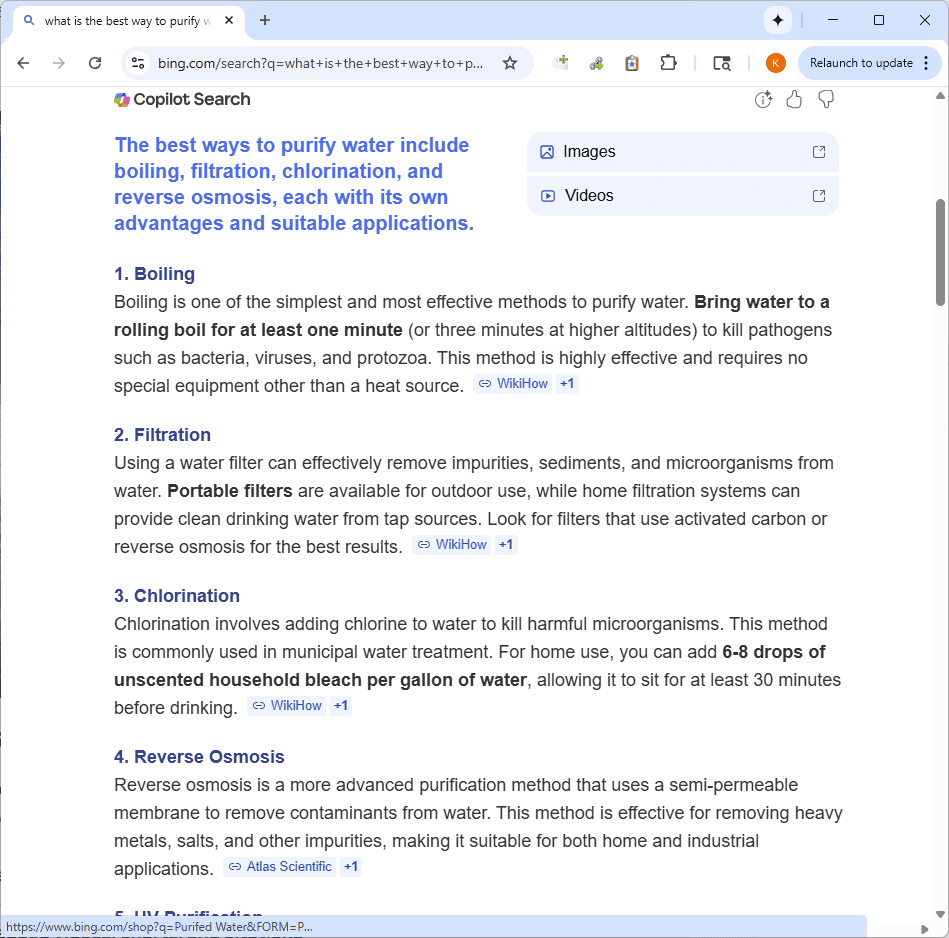Click the '3. Chlorination' heading
This screenshot has height=938, width=949.
point(177,596)
